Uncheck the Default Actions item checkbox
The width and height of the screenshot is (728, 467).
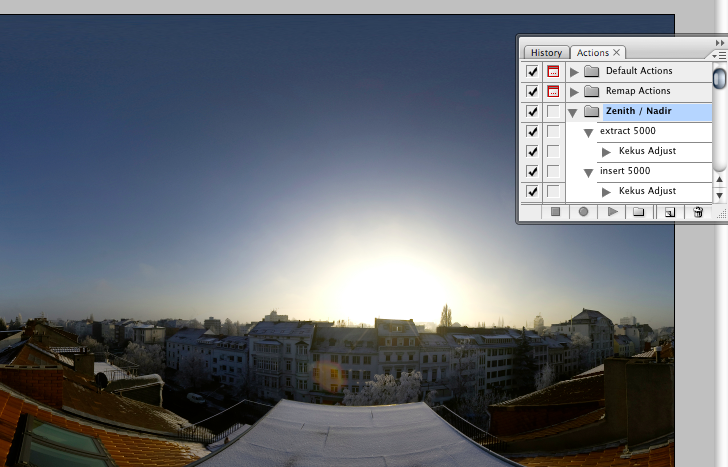[x=532, y=72]
